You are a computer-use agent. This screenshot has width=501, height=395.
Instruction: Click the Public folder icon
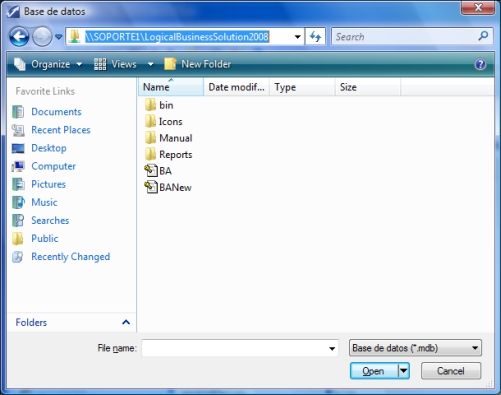click(18, 238)
